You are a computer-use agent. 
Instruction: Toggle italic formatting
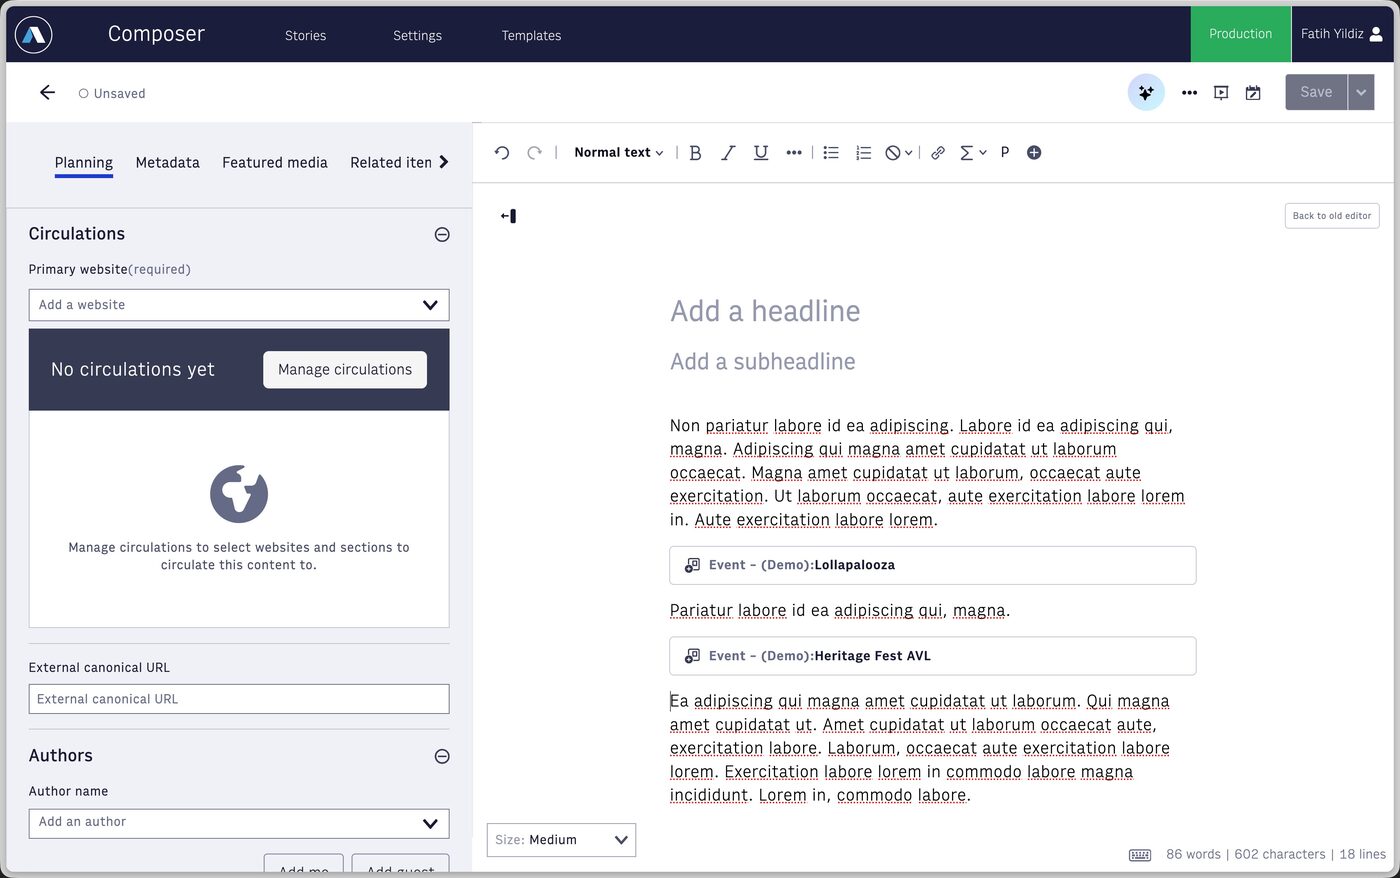coord(728,152)
